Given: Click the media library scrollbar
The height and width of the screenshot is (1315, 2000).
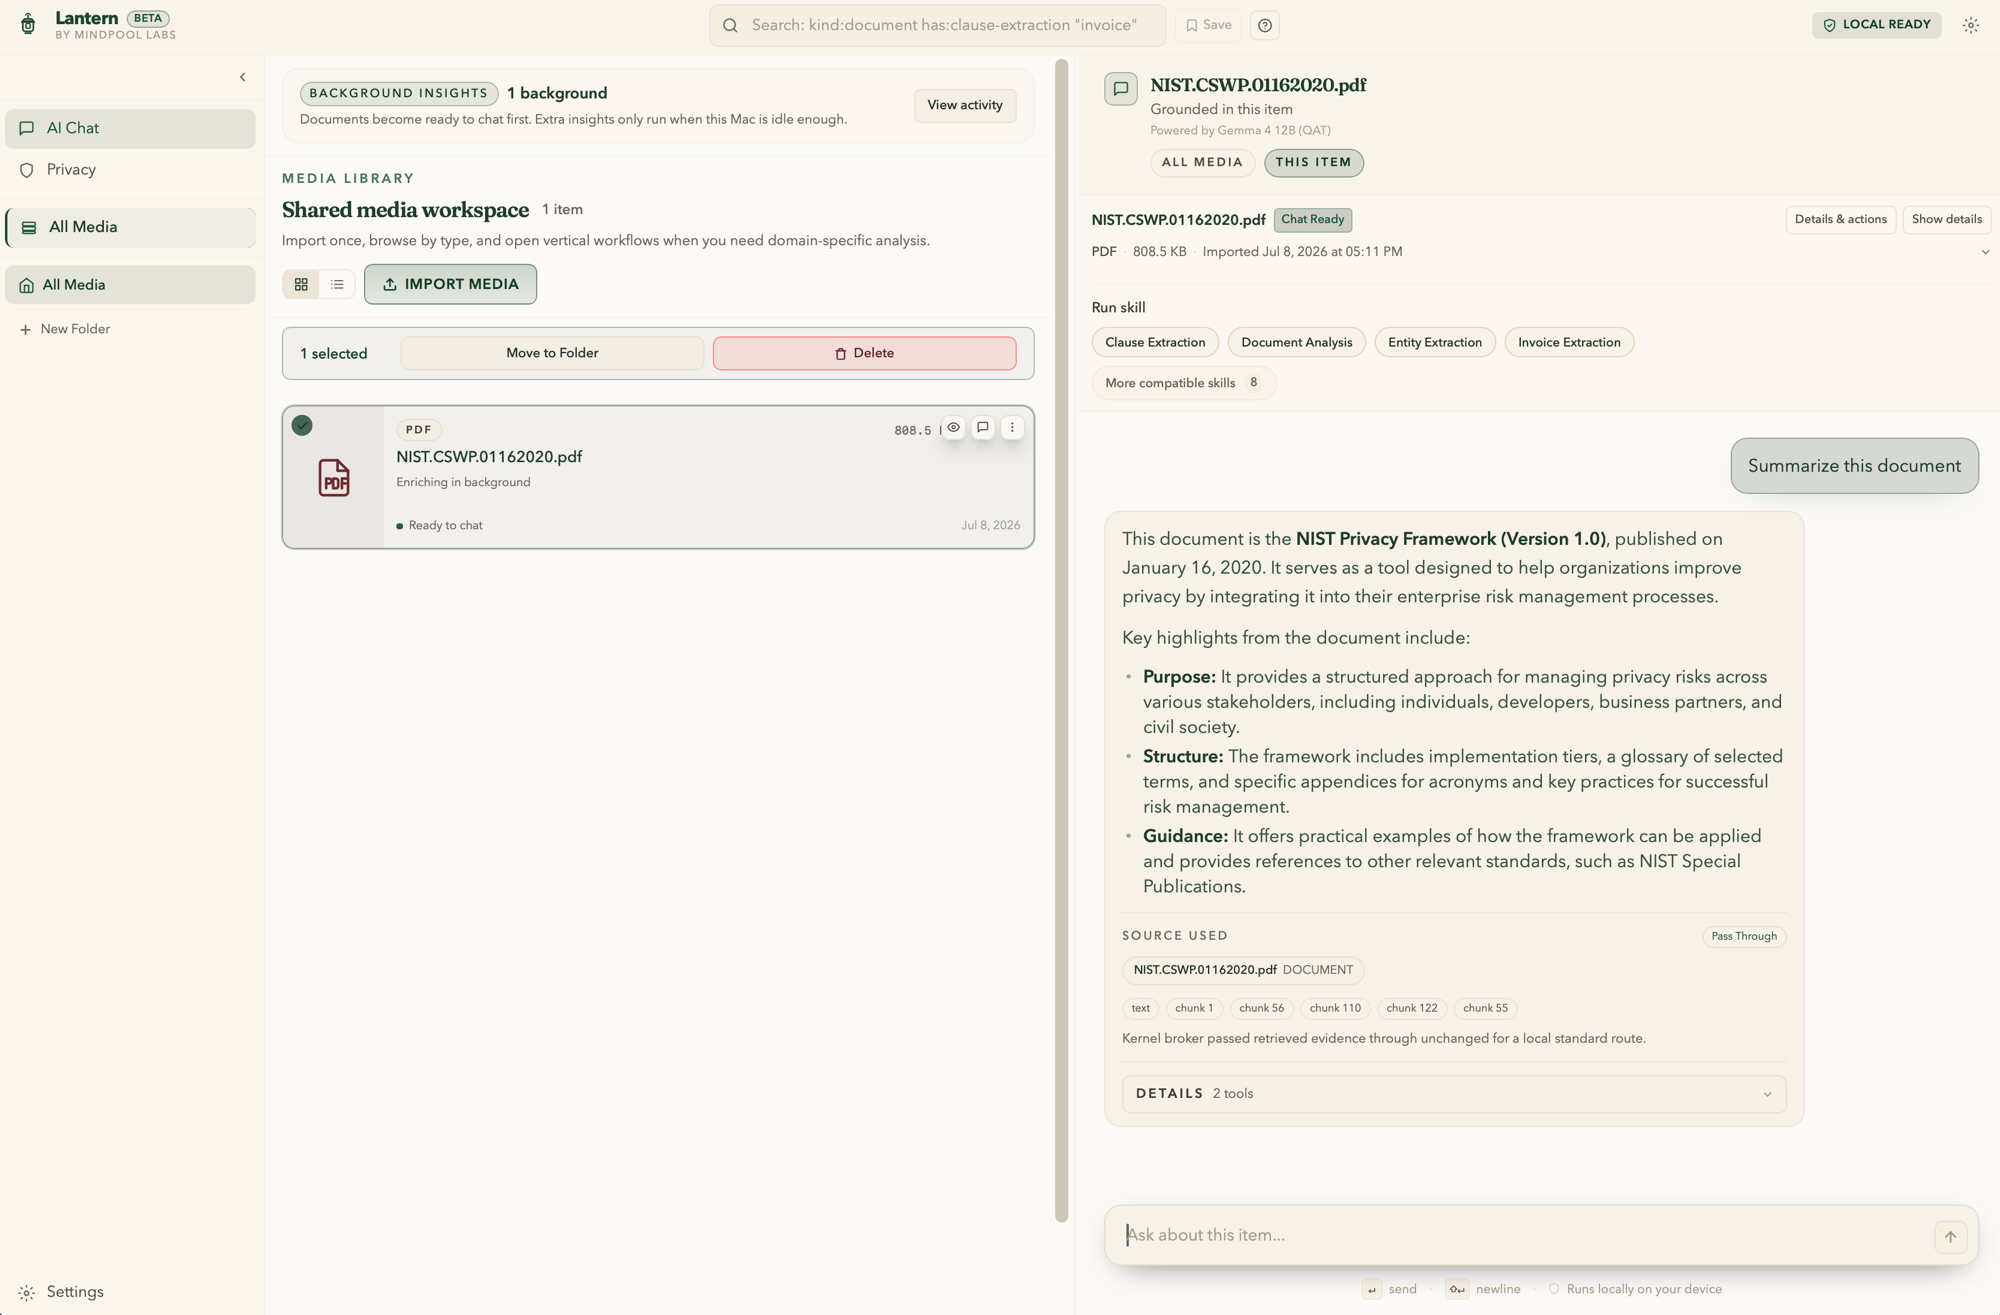Looking at the screenshot, I should click(x=1061, y=640).
